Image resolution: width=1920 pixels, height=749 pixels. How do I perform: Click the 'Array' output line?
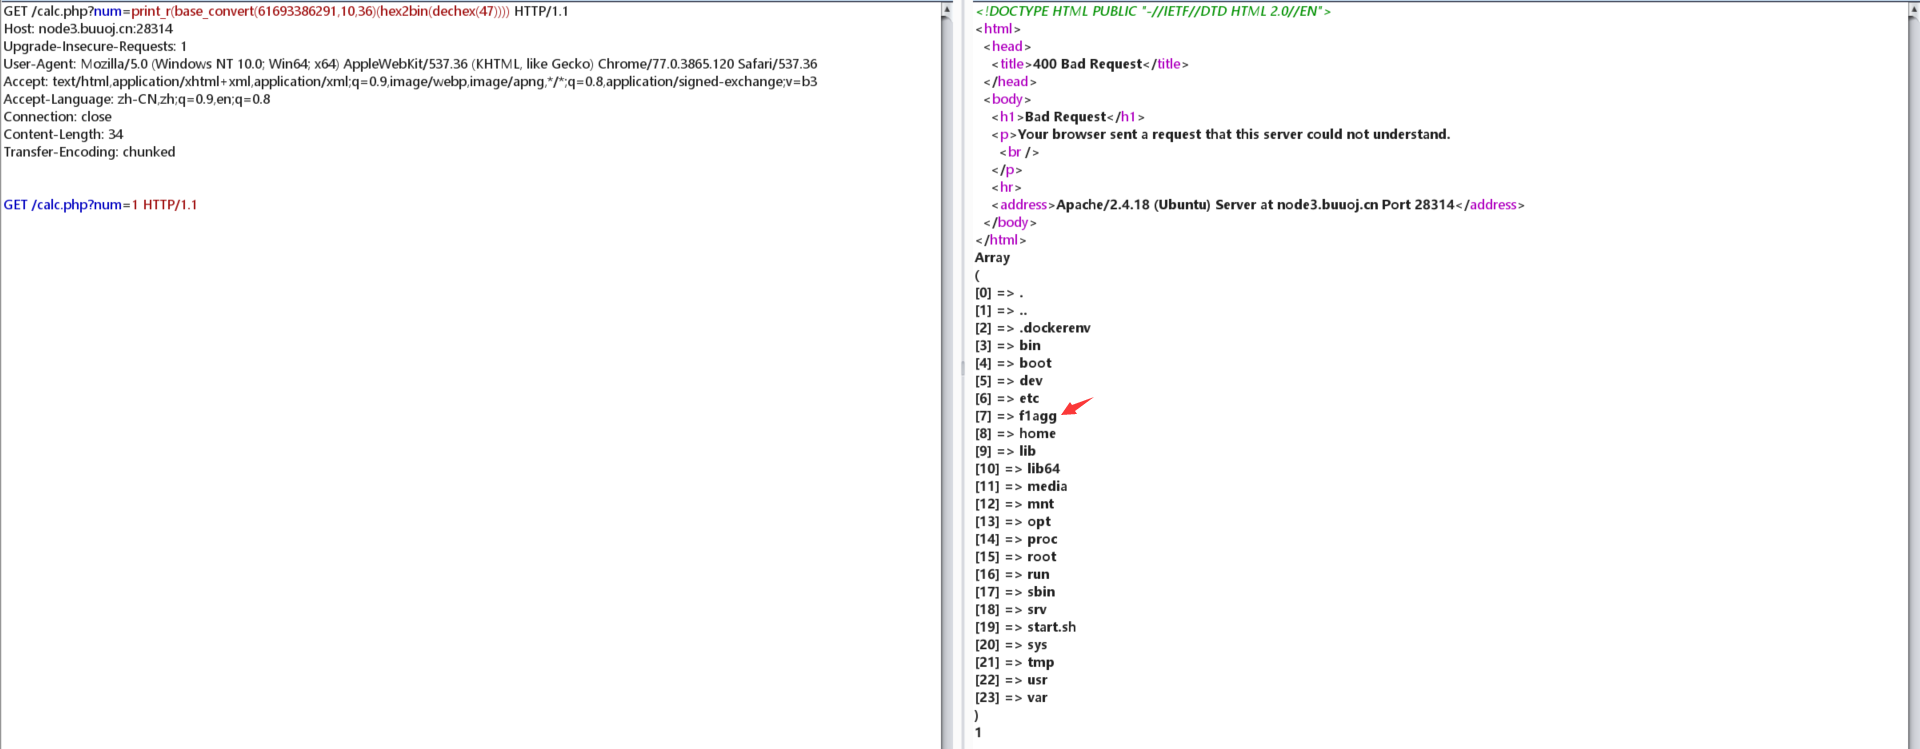(992, 258)
